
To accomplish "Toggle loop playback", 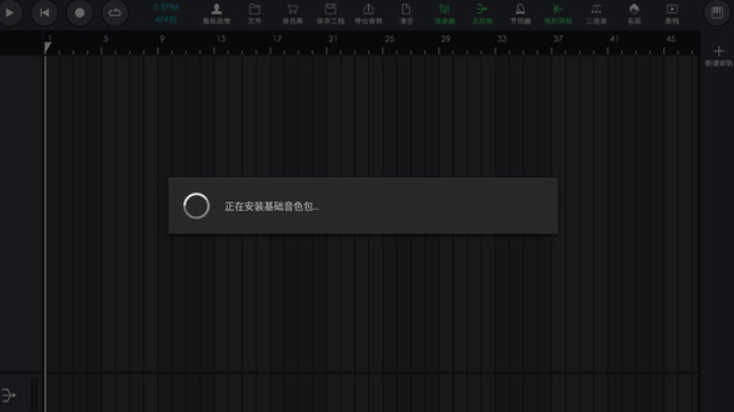I will coord(115,13).
